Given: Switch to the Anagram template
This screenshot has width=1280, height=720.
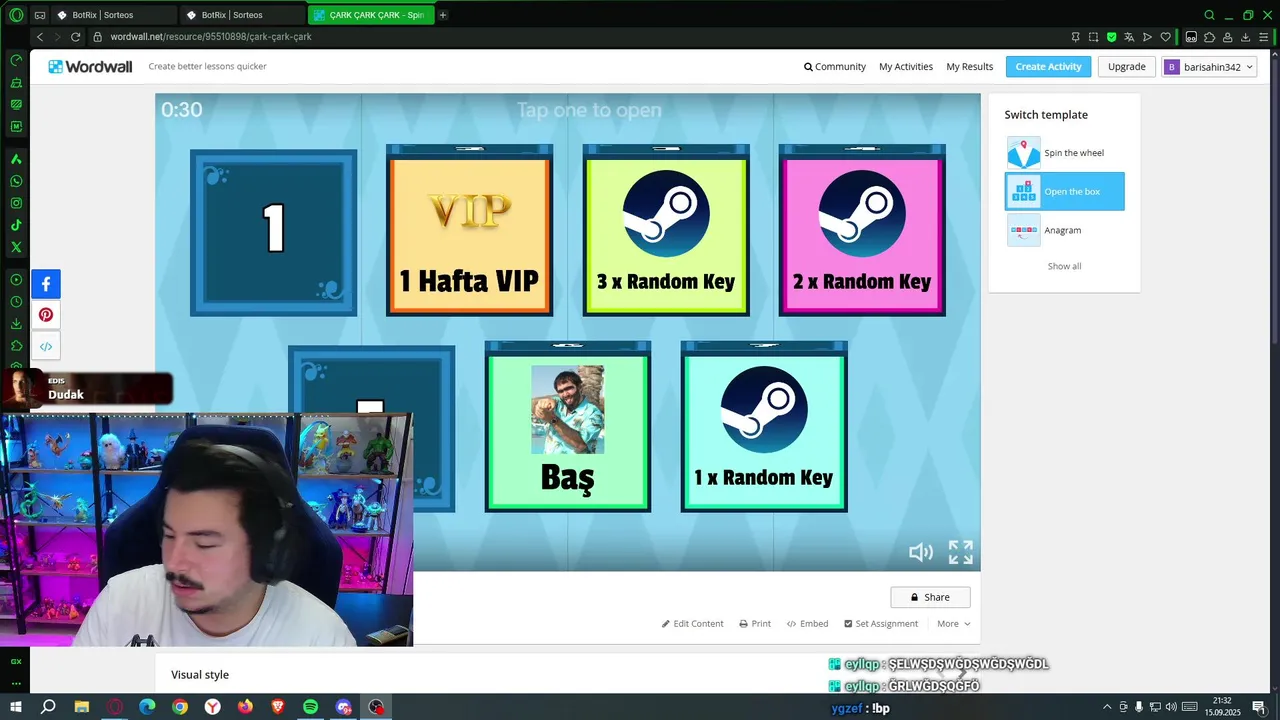Looking at the screenshot, I should 1064,230.
